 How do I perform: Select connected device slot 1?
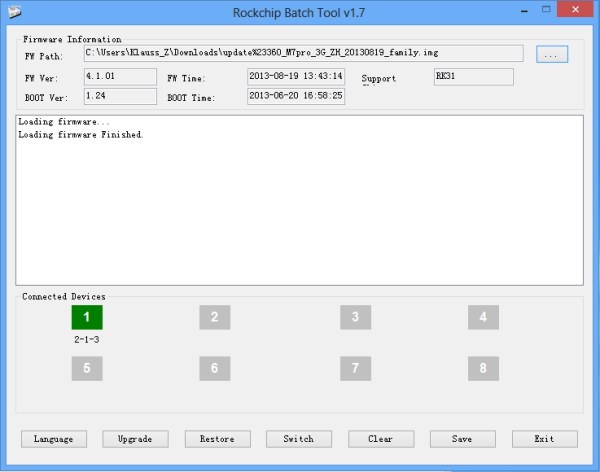tap(87, 317)
